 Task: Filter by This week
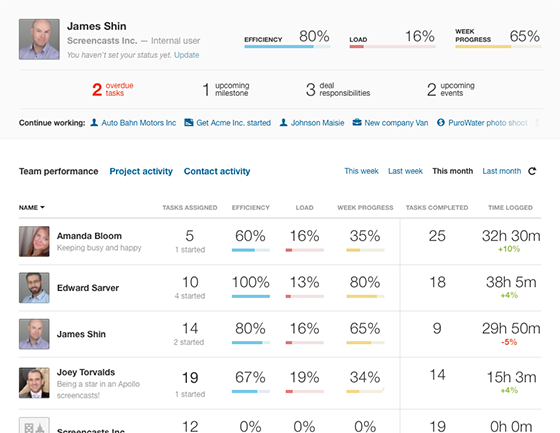[x=361, y=171]
